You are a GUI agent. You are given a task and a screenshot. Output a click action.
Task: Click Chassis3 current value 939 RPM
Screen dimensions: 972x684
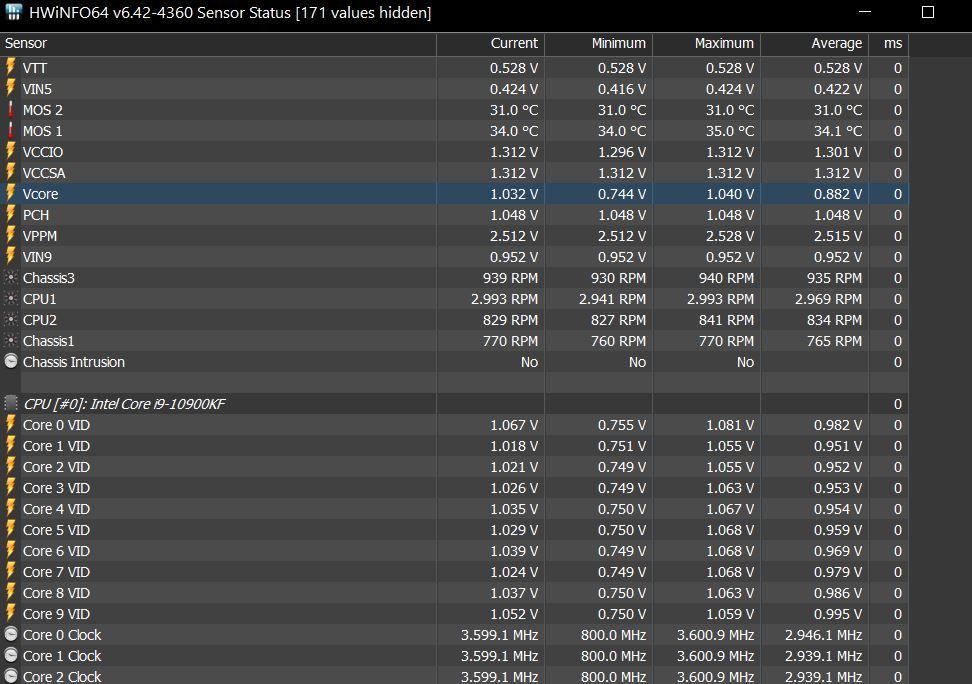510,278
